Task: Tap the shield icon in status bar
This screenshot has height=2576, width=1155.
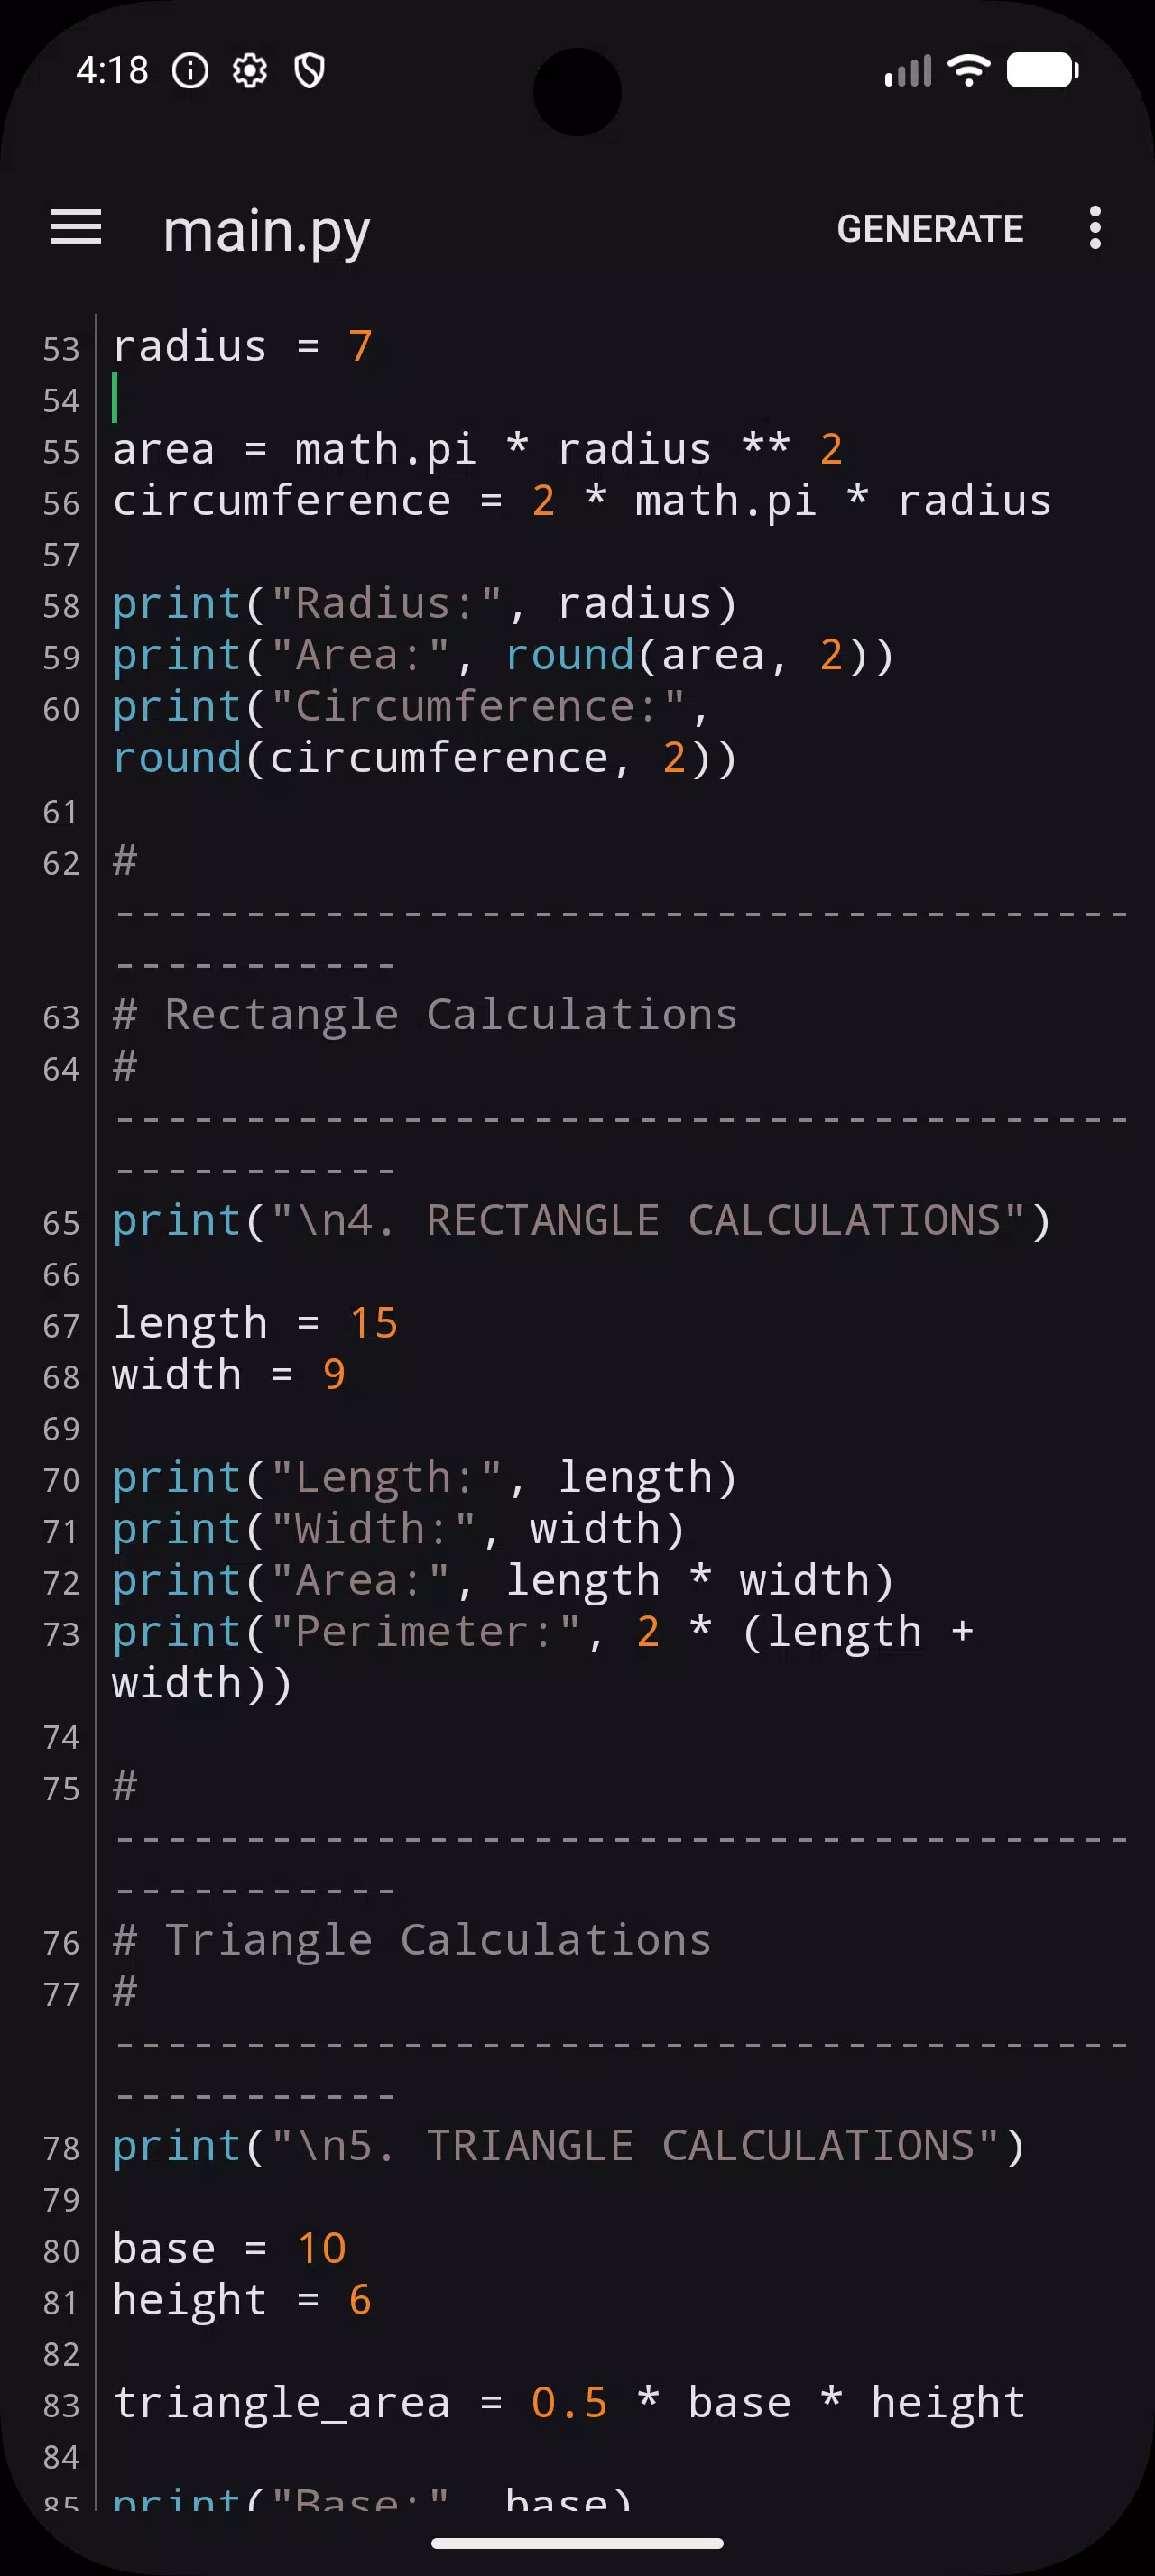Action: tap(310, 71)
